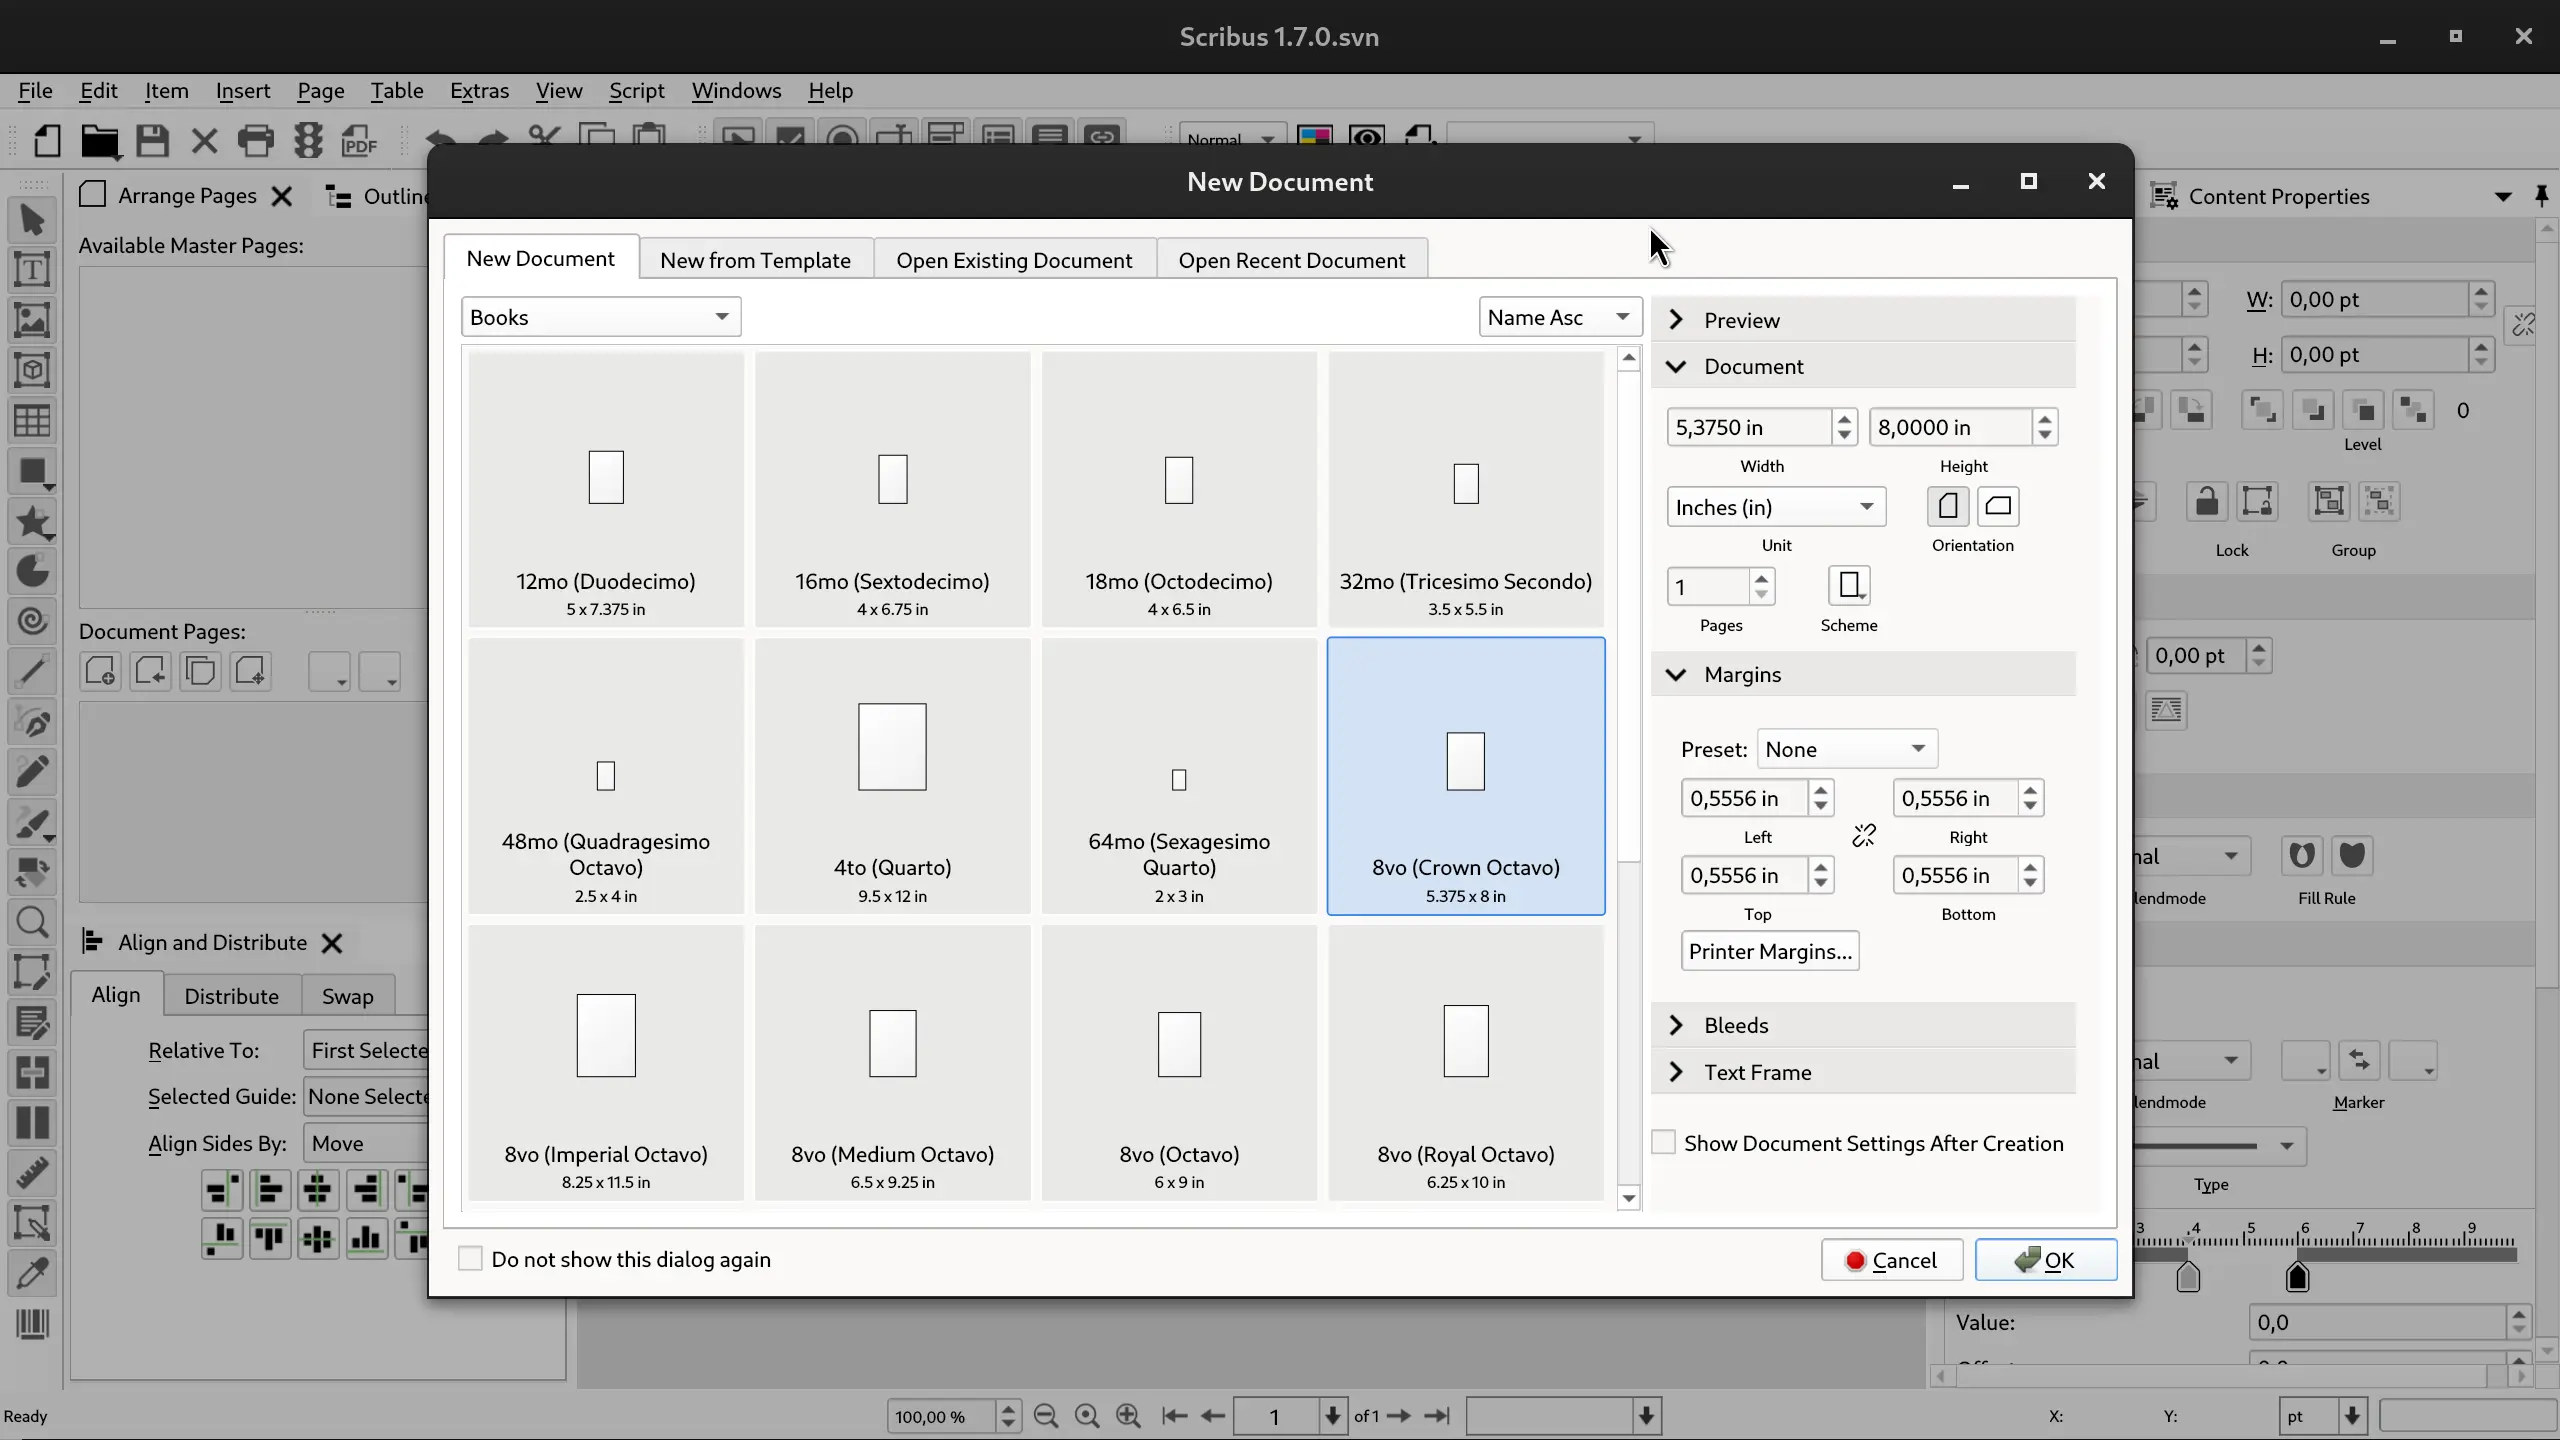
Task: Click OK to create new document
Action: tap(2045, 1259)
